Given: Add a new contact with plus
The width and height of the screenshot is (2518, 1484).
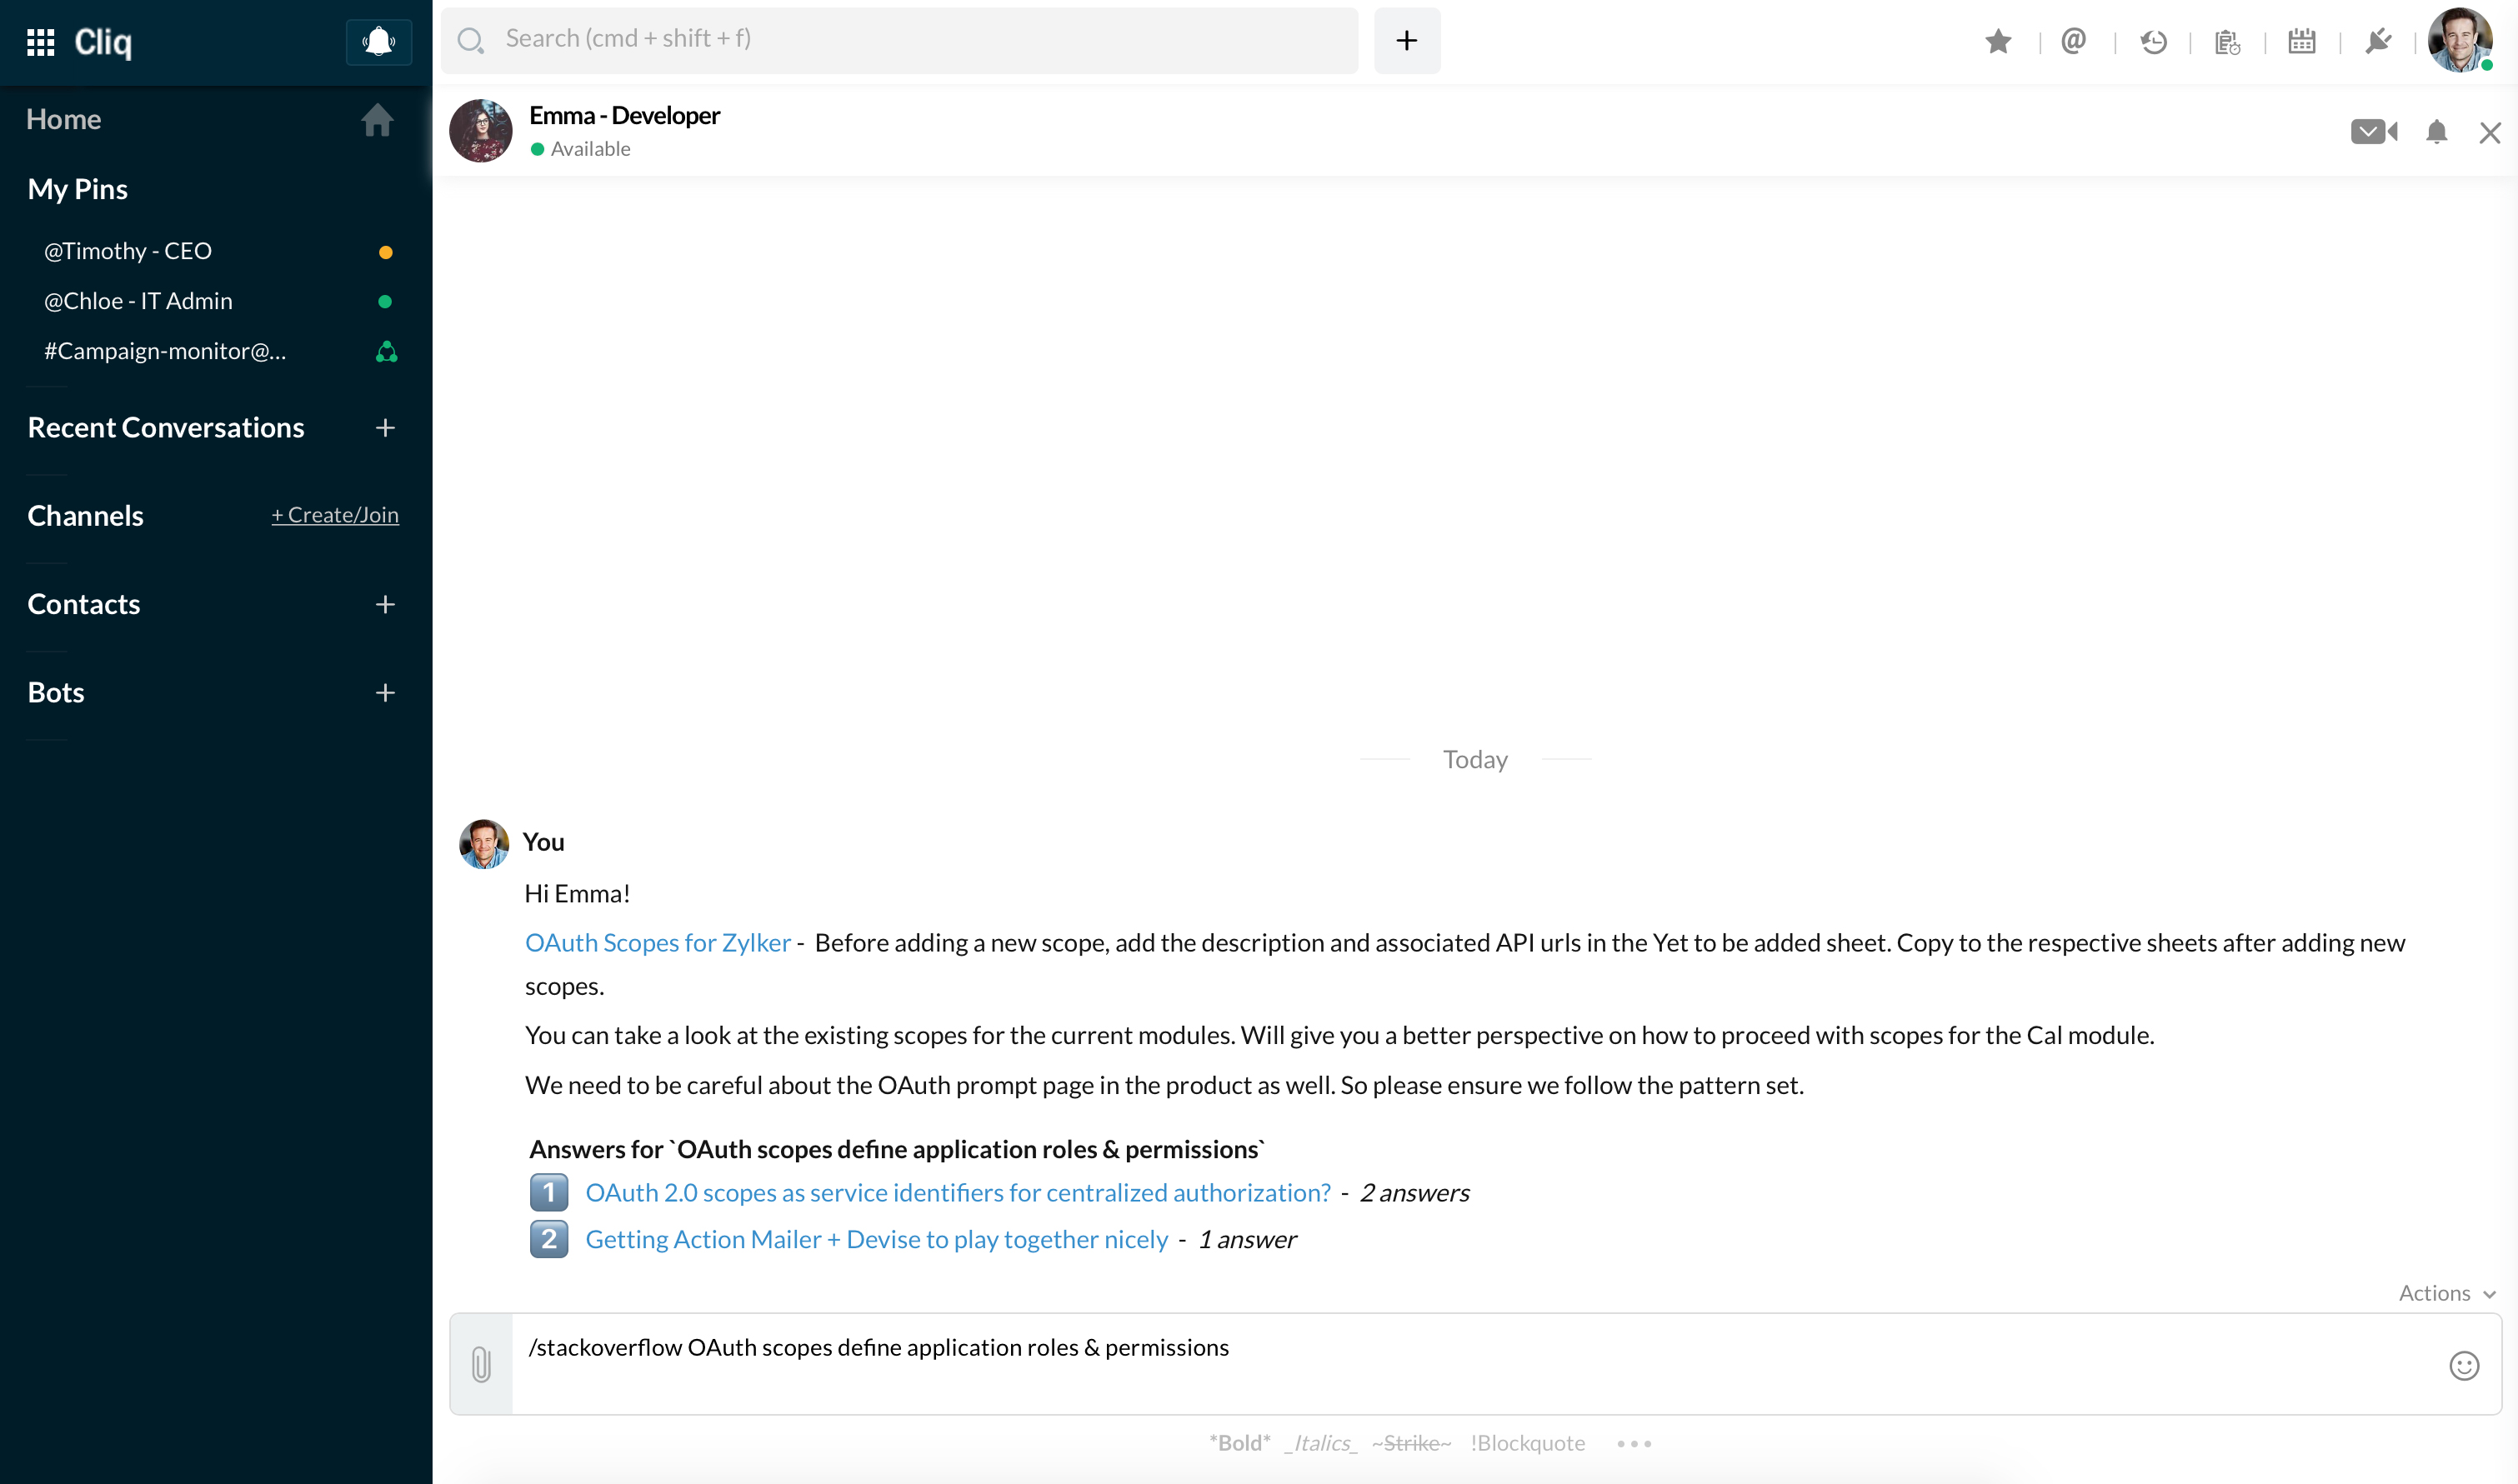Looking at the screenshot, I should (385, 605).
